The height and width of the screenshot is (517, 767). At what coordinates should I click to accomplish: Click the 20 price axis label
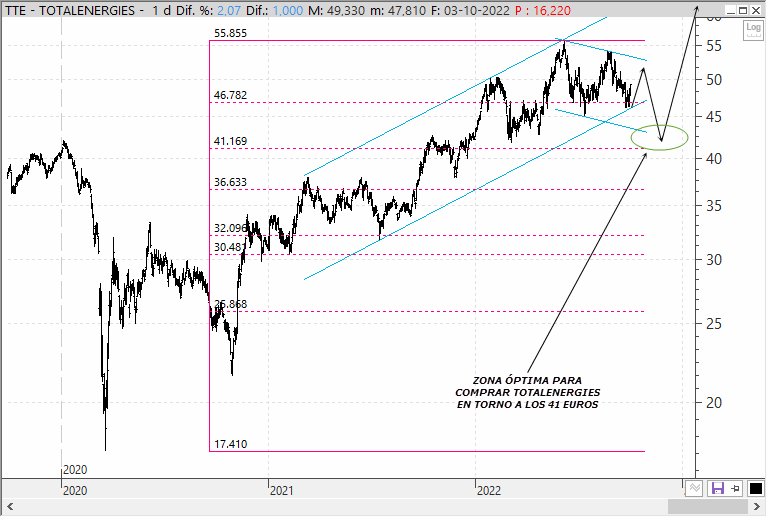pyautogui.click(x=714, y=403)
